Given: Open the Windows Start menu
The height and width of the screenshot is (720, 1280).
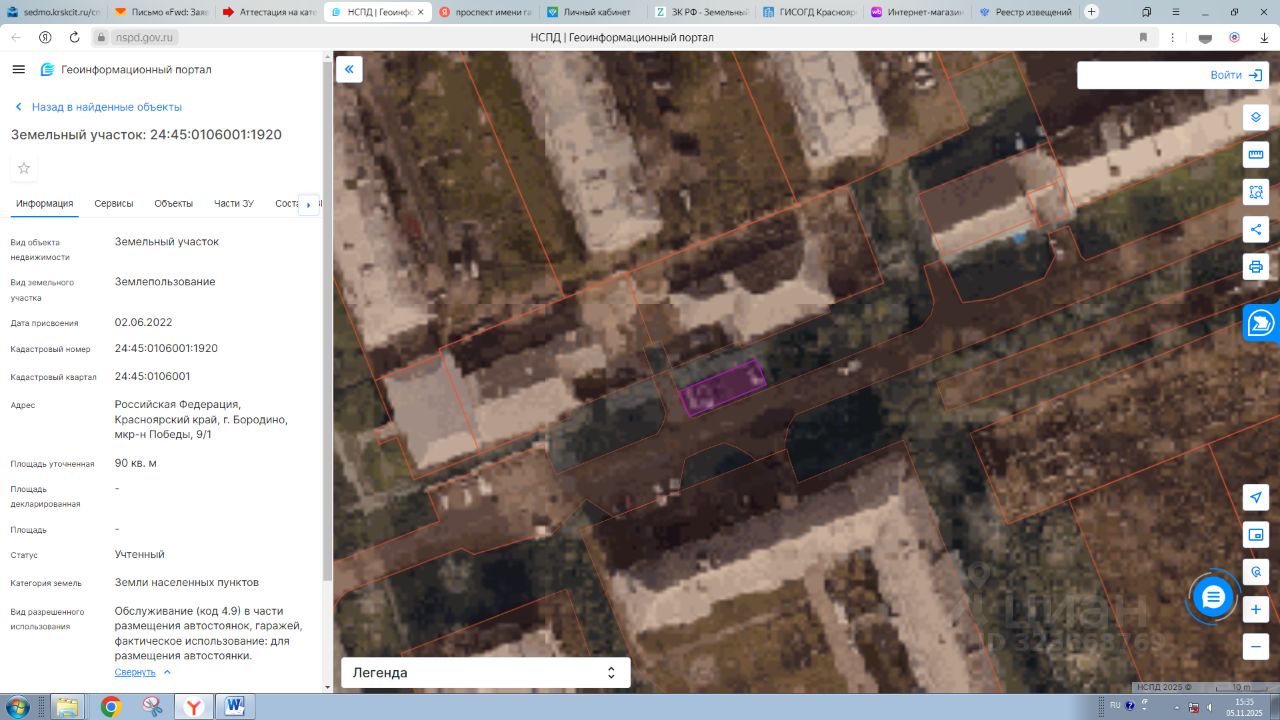Looking at the screenshot, I should point(17,707).
